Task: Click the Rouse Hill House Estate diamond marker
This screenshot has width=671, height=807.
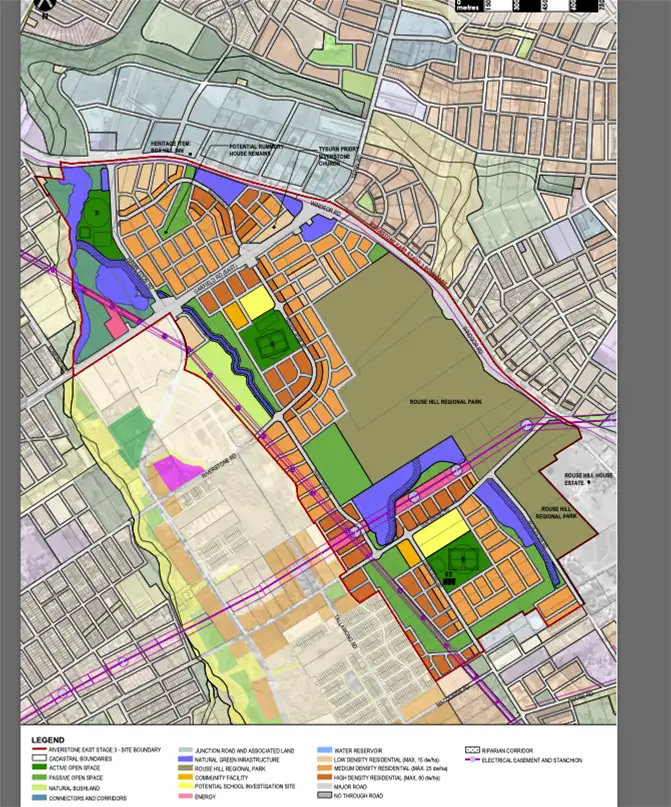Action: 591,483
